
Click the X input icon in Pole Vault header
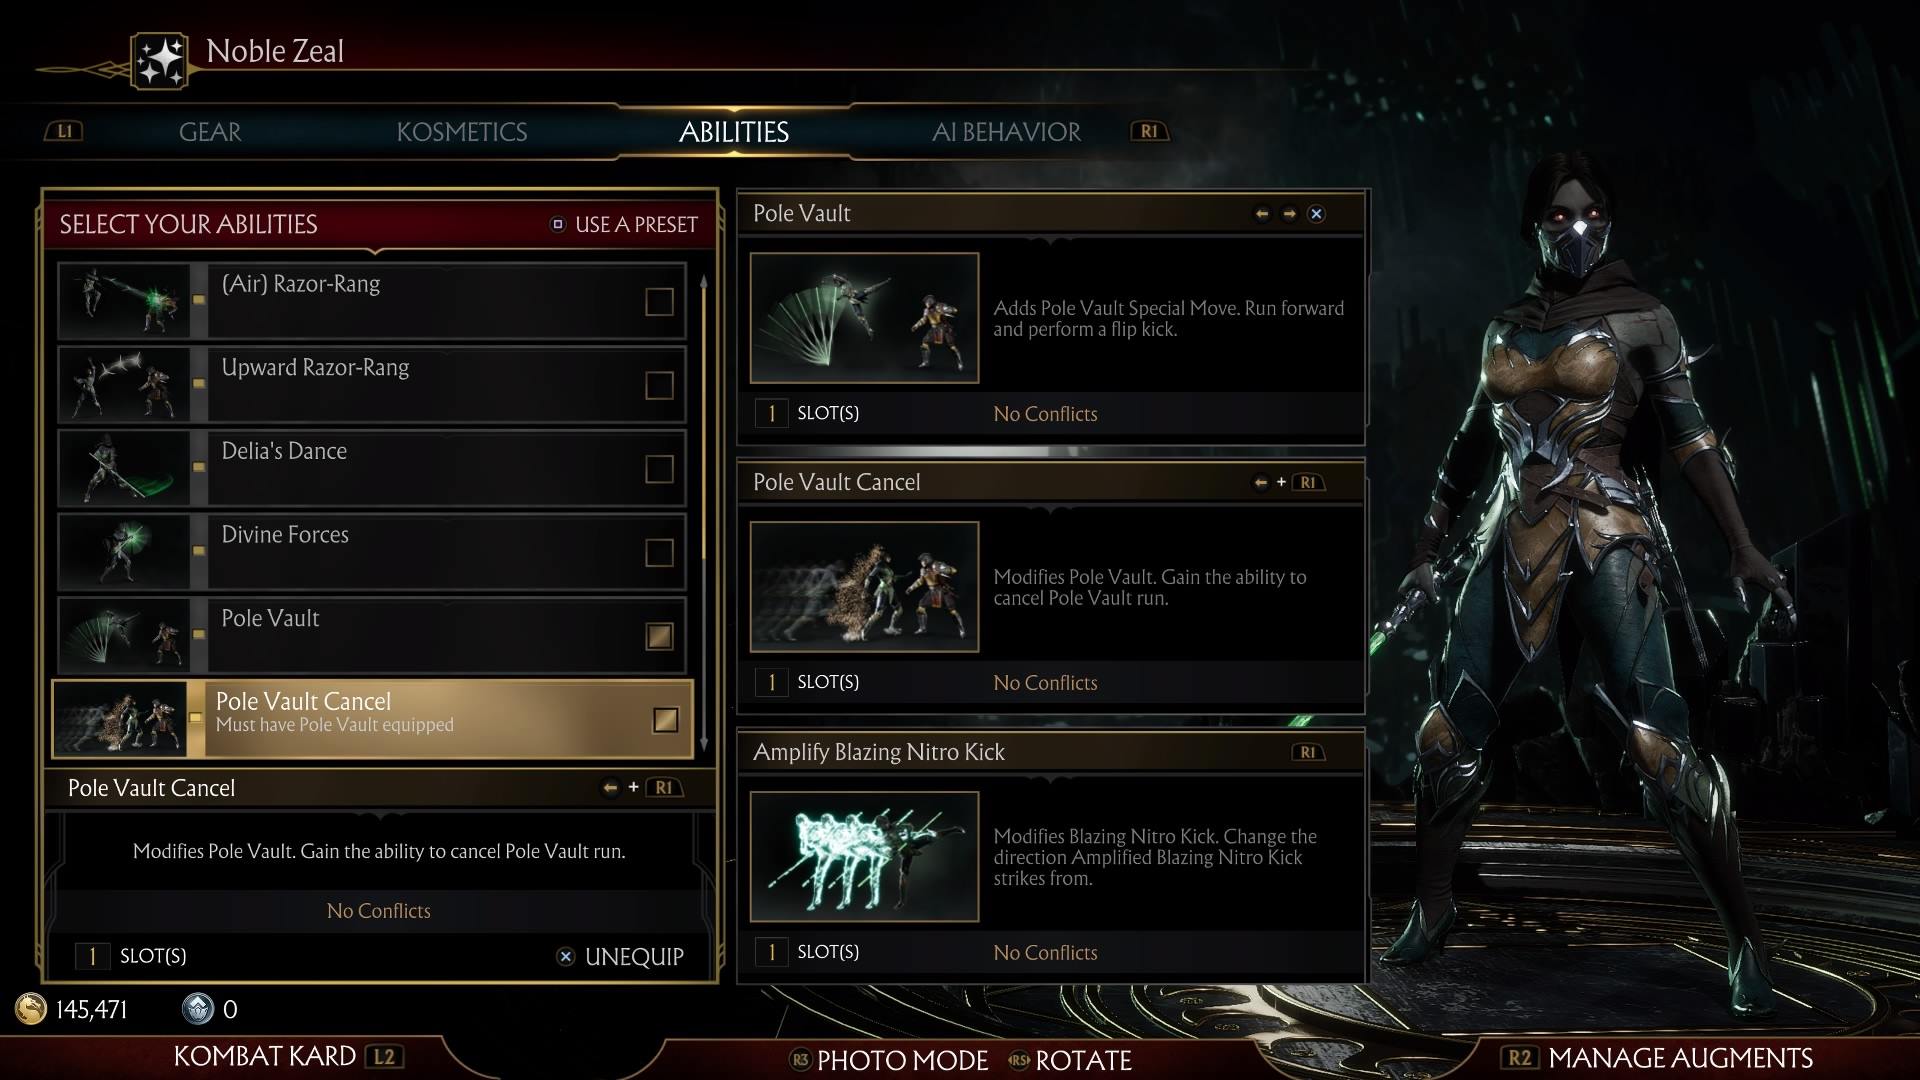point(1316,214)
